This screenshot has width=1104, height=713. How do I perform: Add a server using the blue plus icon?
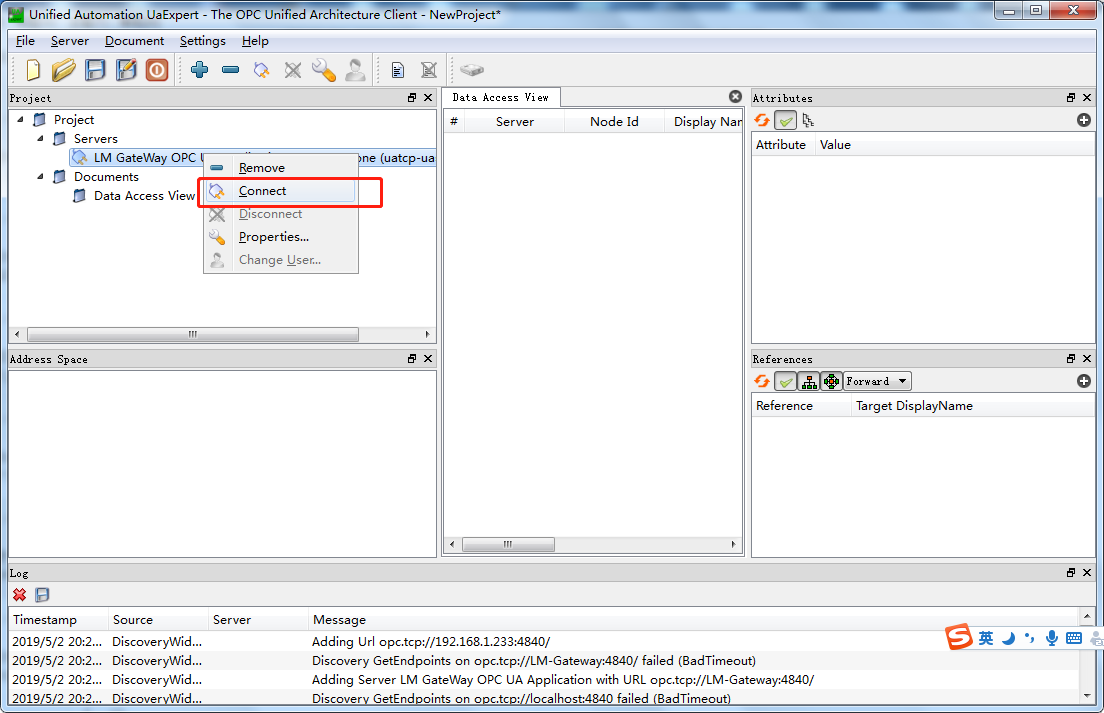[200, 70]
